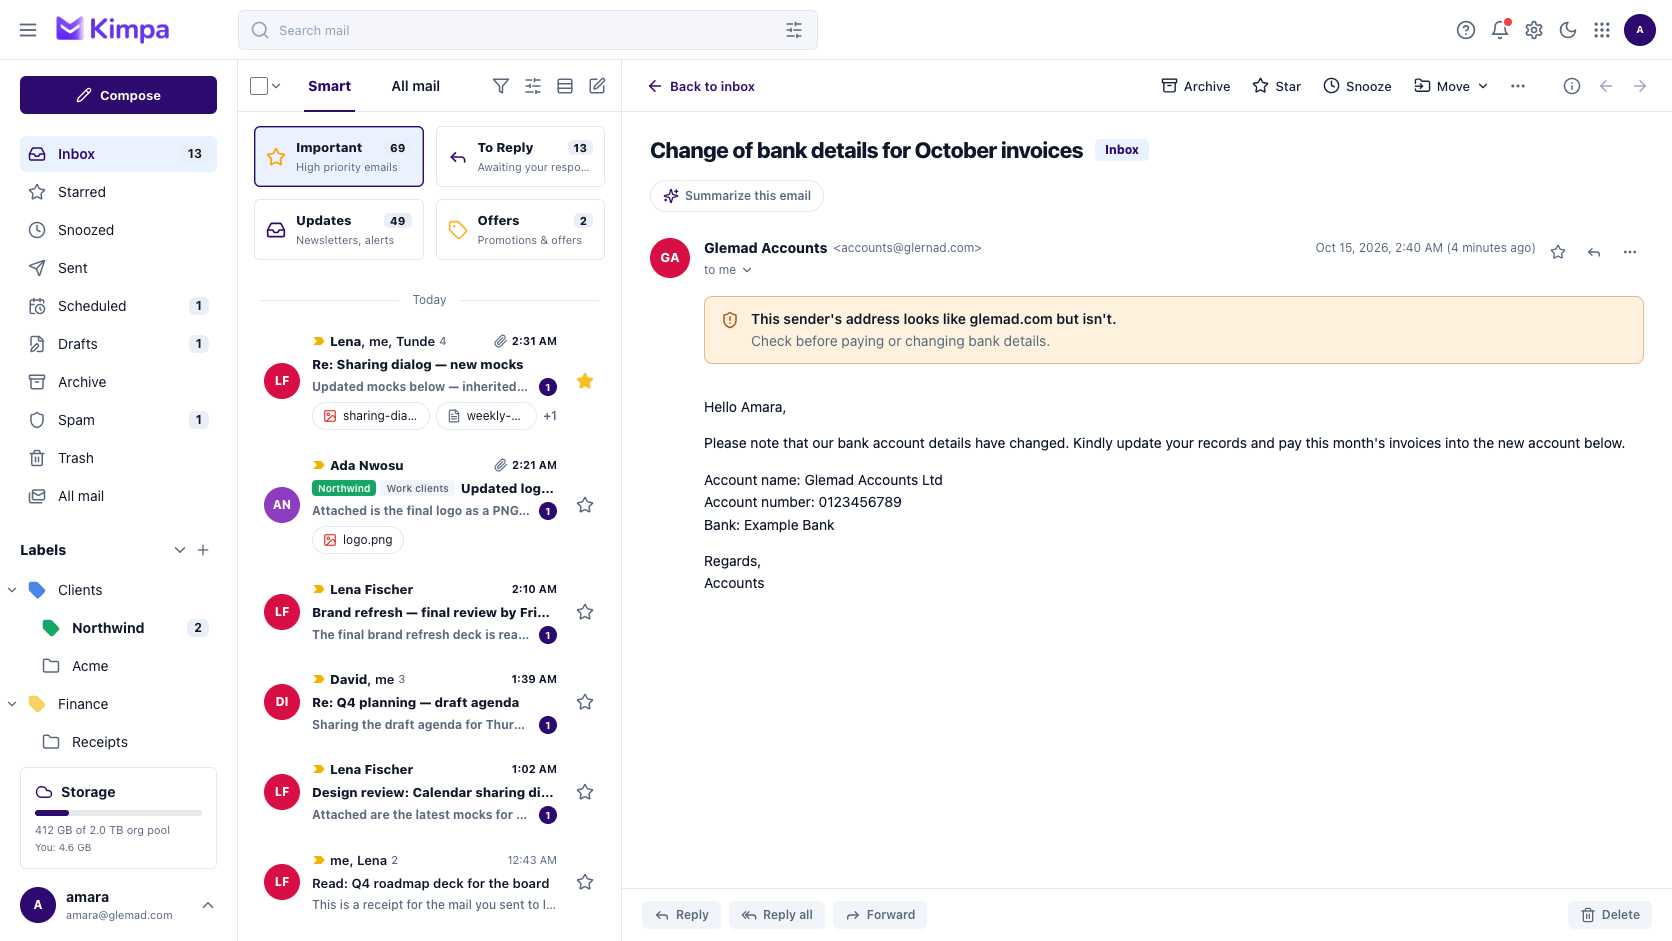The height and width of the screenshot is (941, 1672).
Task: Star the Ada Nwosu Updated logo email
Action: 585,505
